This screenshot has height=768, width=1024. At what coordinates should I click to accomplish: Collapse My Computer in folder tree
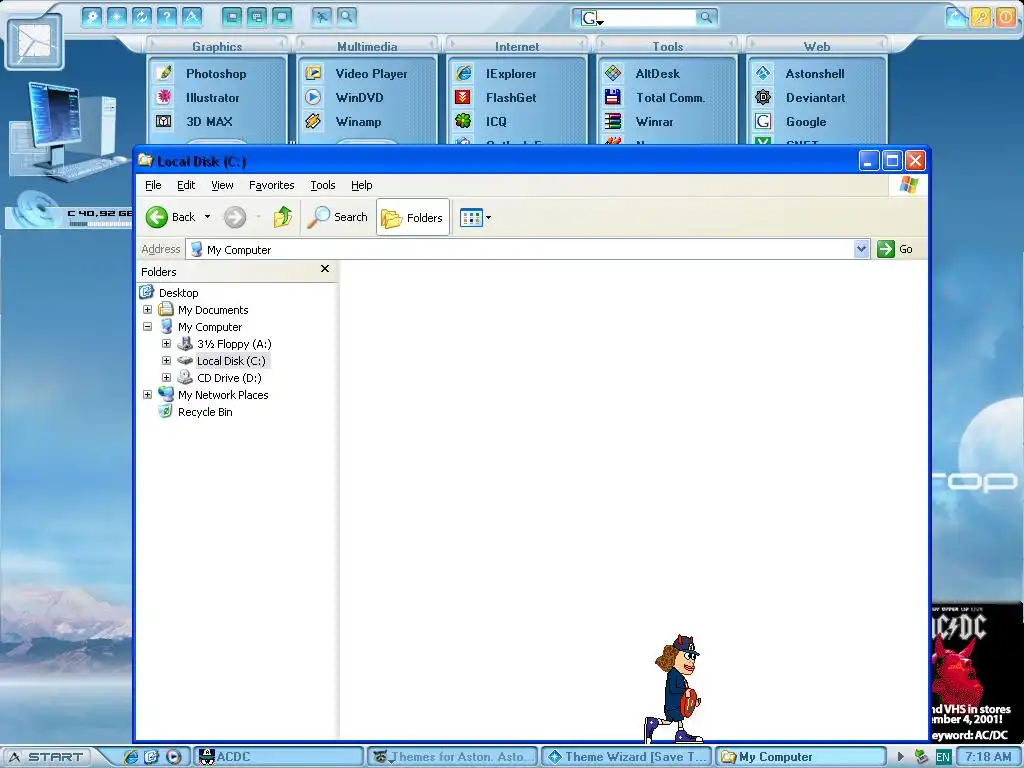[x=148, y=327]
